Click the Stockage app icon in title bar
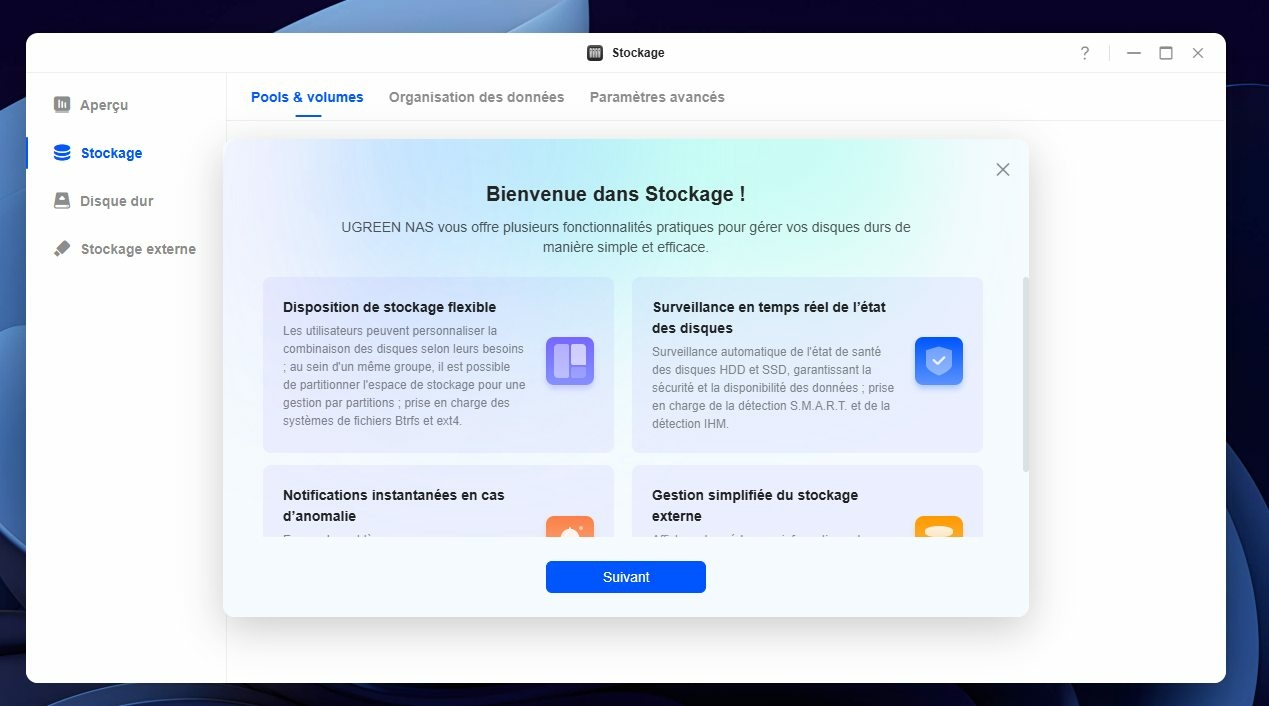The height and width of the screenshot is (706, 1269). pyautogui.click(x=595, y=53)
